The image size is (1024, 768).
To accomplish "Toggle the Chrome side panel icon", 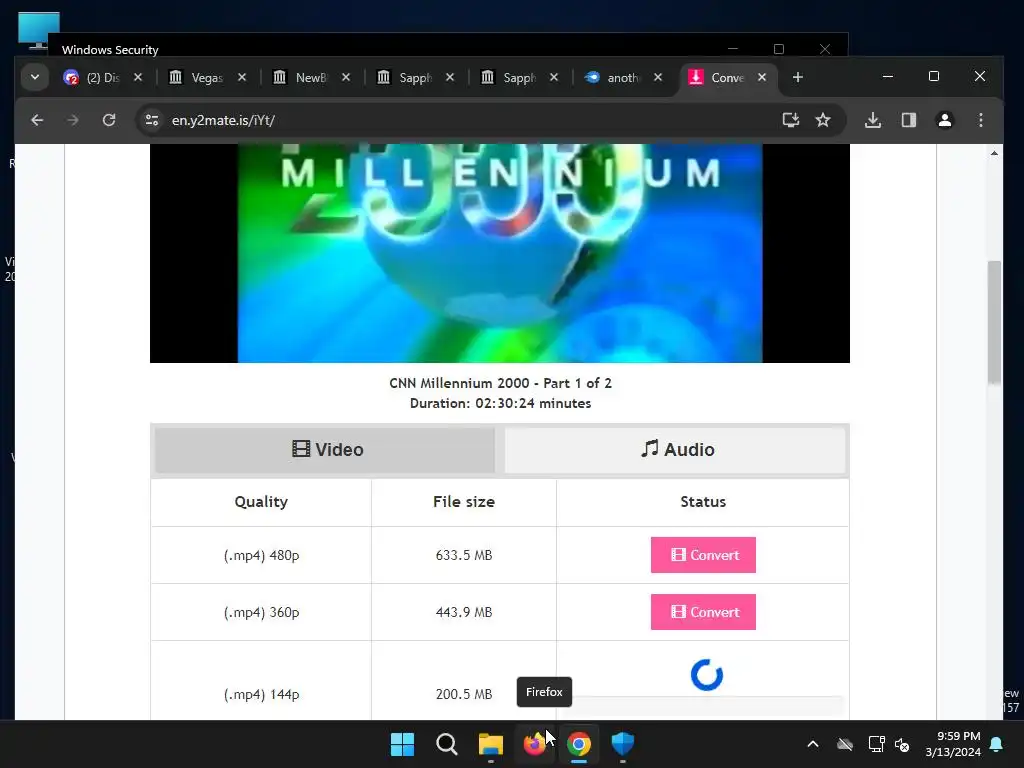I will click(909, 120).
